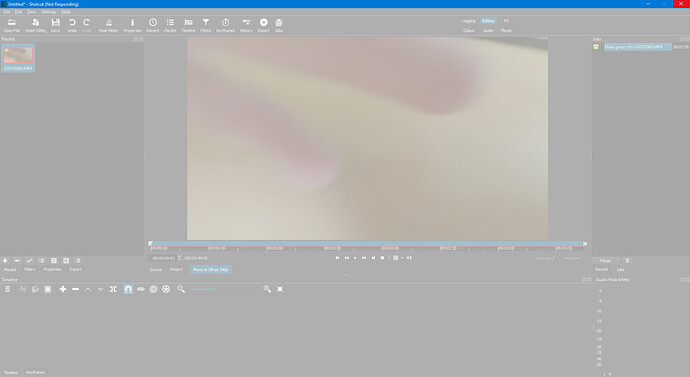Open the View menu

point(32,12)
